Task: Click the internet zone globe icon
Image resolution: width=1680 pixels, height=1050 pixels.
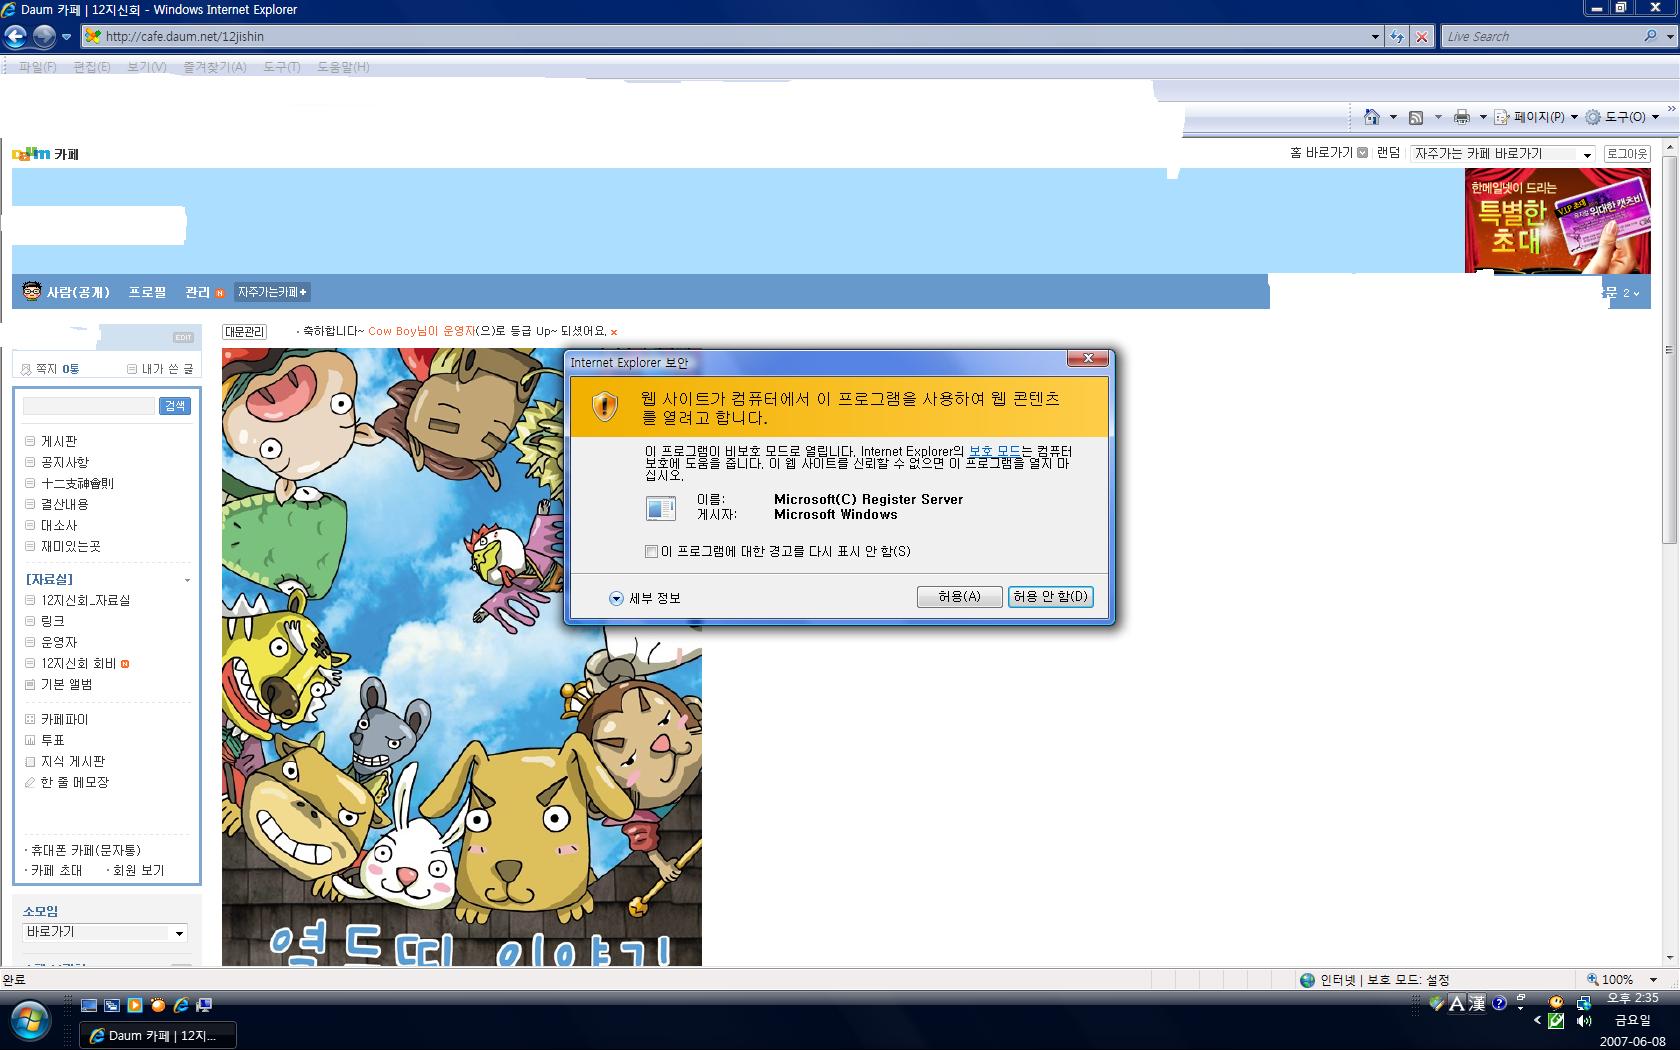Action: tap(1307, 980)
